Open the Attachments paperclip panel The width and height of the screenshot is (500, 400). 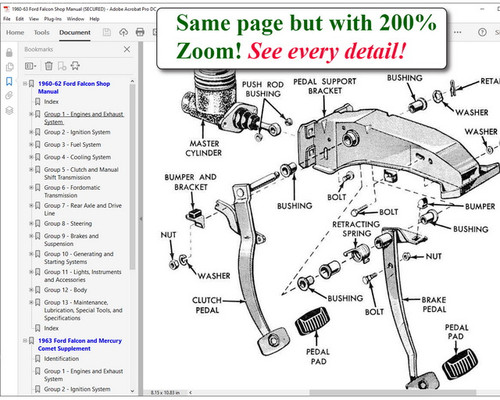9,96
